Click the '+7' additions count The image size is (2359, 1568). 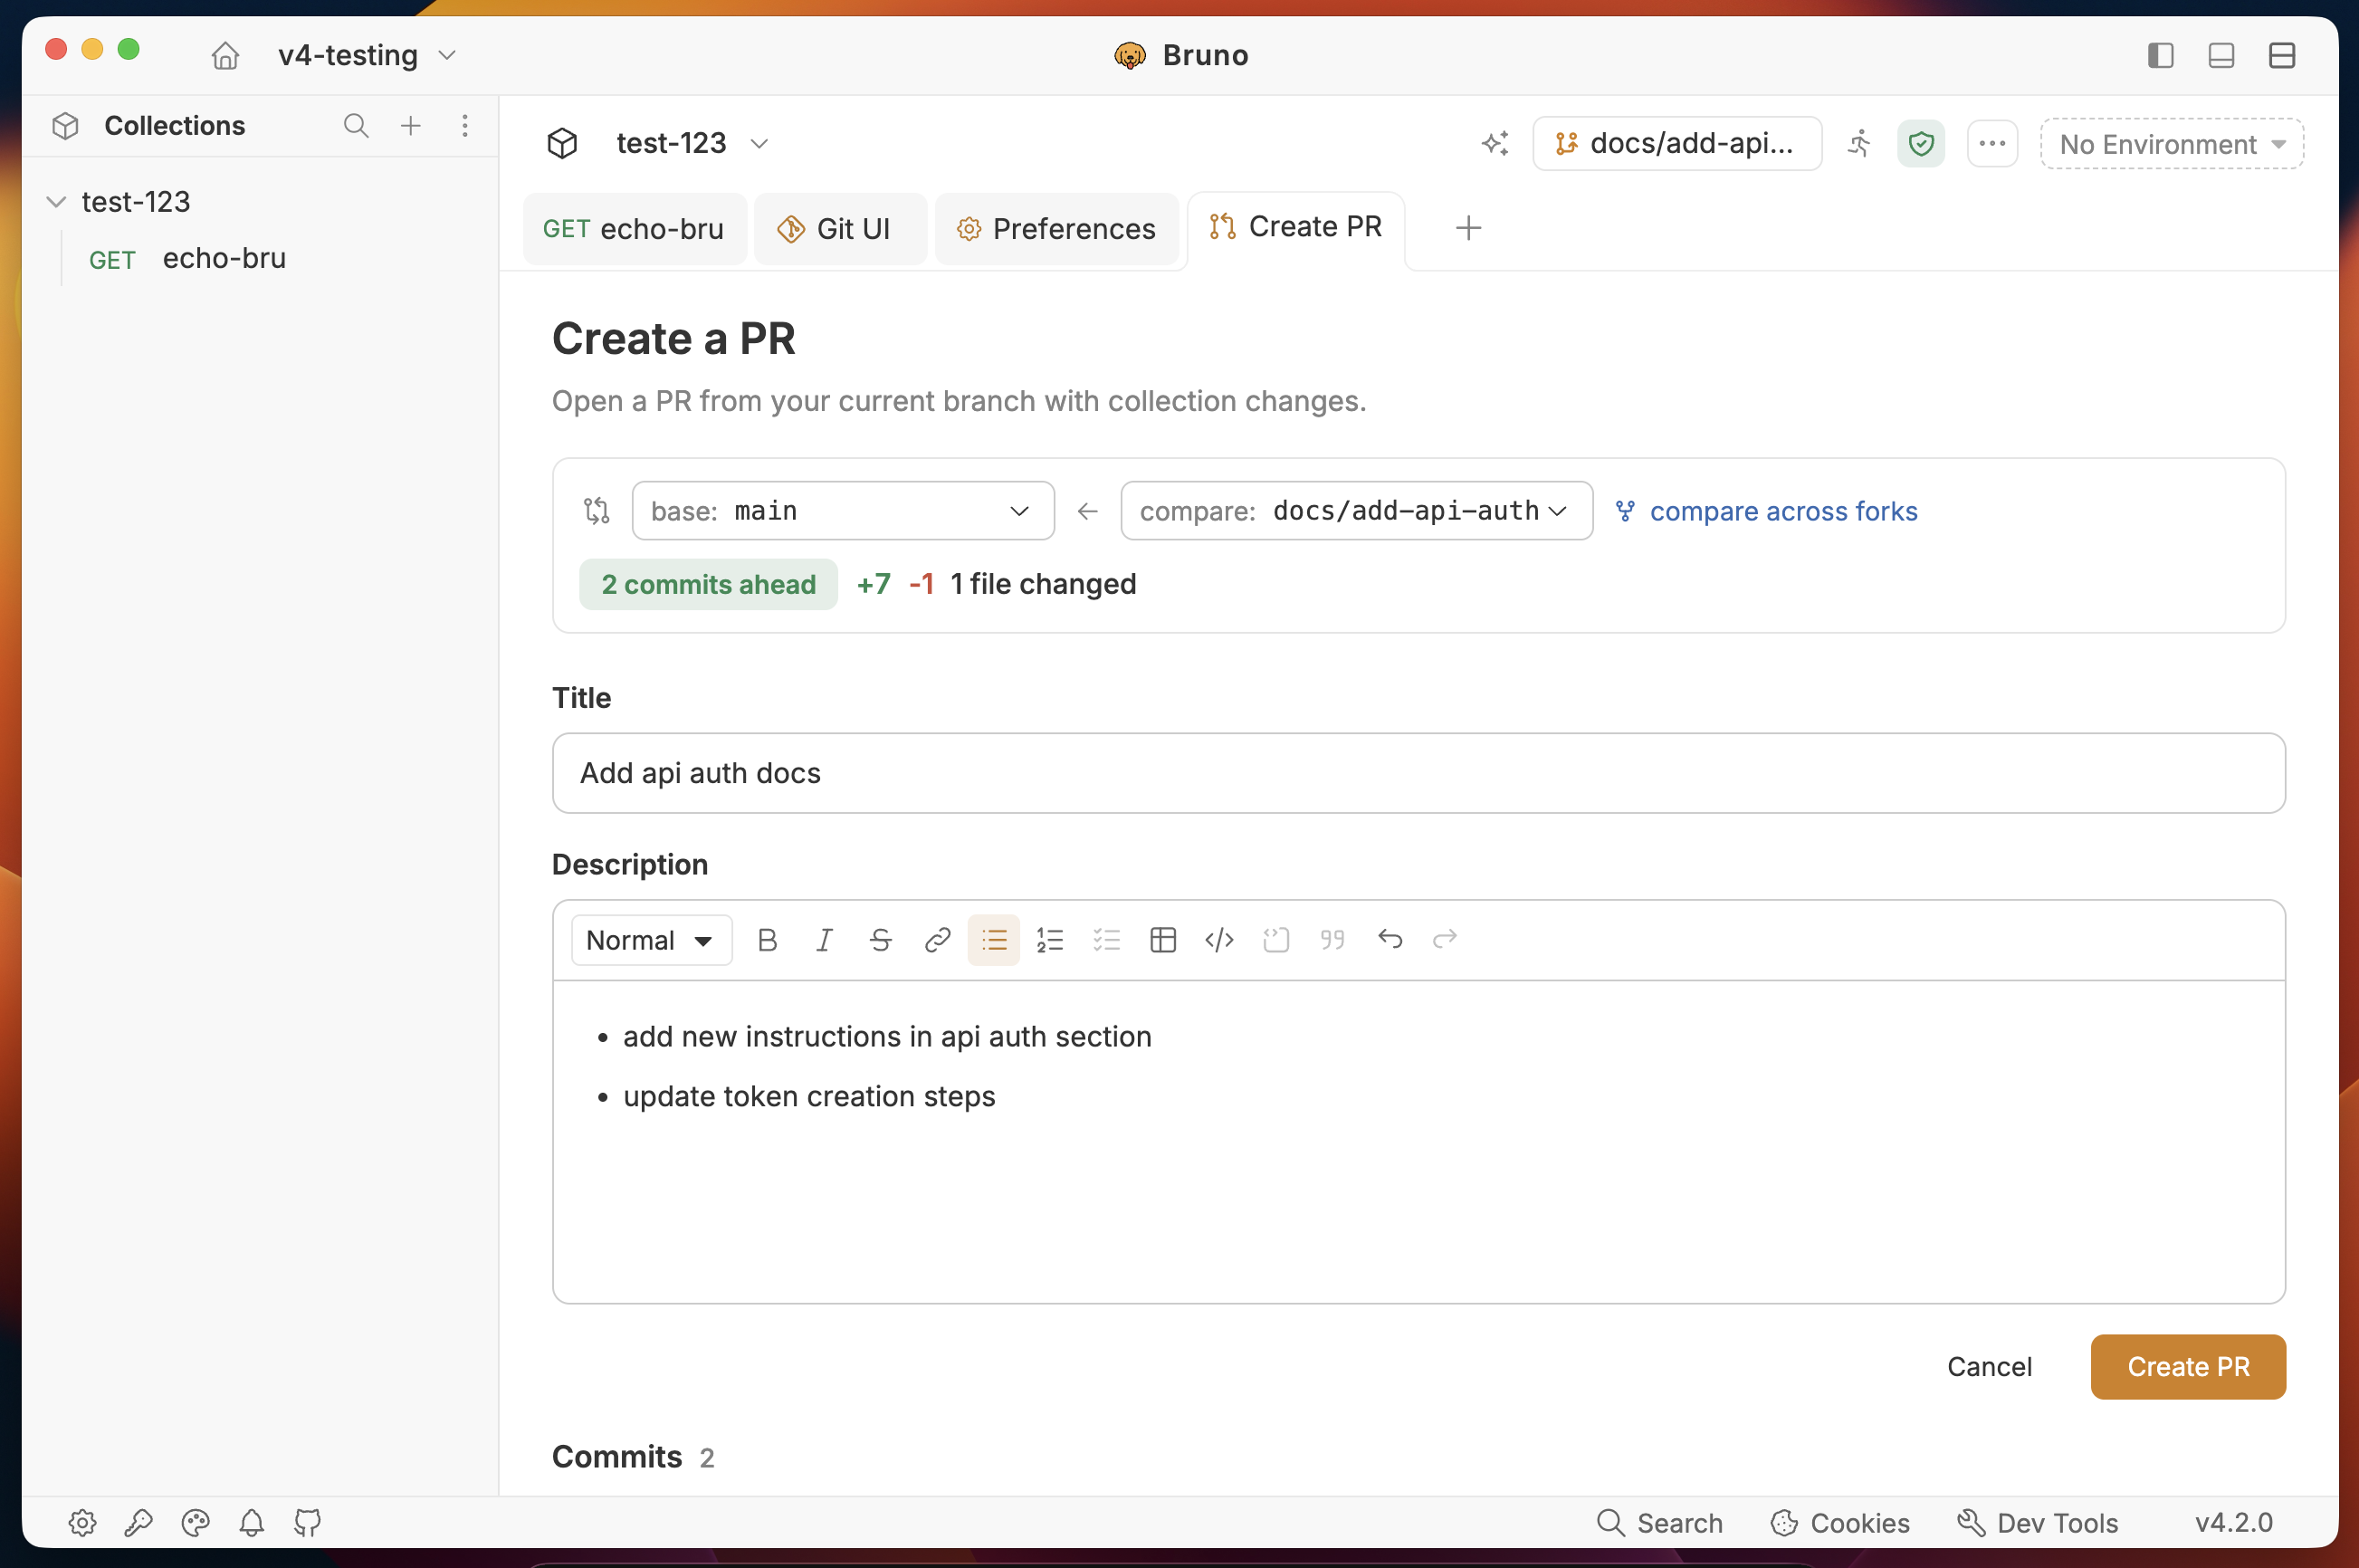pyautogui.click(x=873, y=584)
